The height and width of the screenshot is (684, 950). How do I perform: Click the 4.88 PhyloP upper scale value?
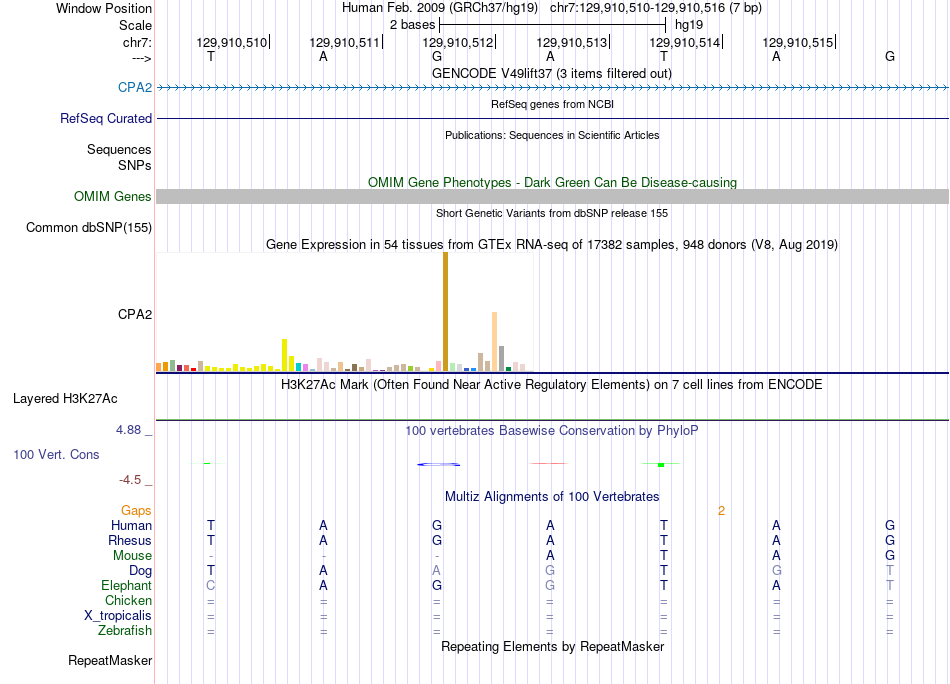(x=128, y=430)
